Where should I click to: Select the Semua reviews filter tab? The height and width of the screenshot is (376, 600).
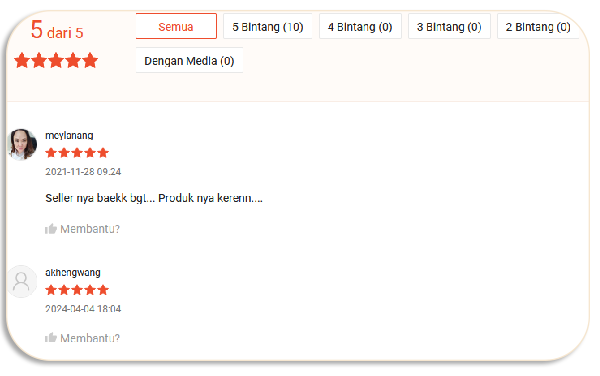(x=176, y=26)
